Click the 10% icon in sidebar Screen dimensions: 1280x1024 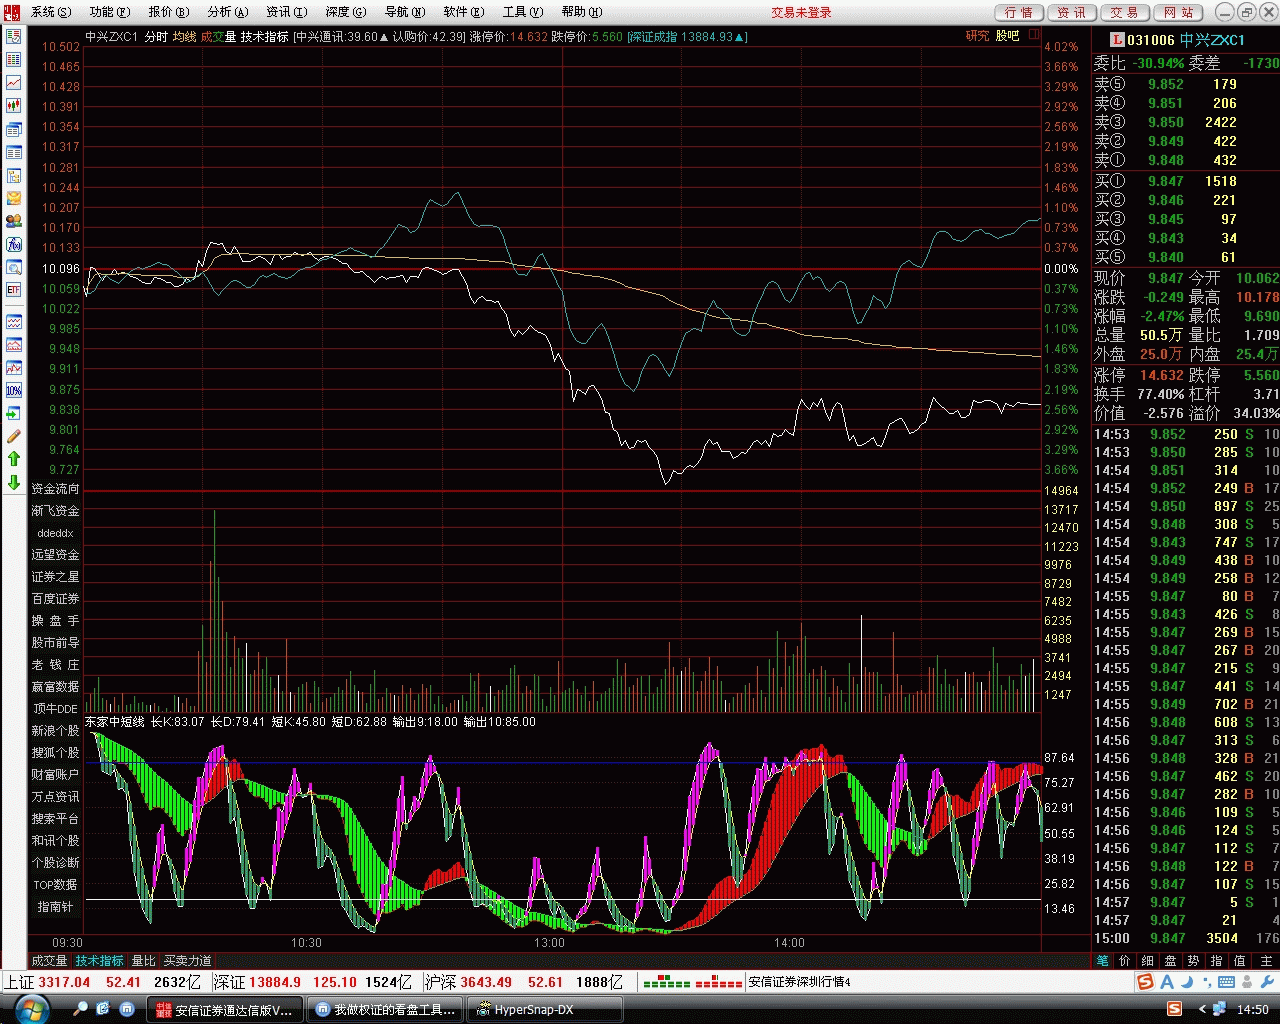tap(14, 391)
